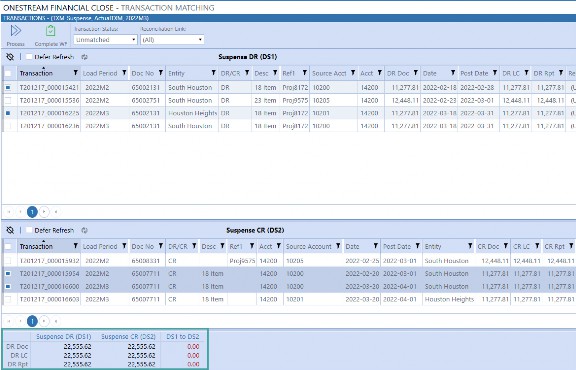Go to last page in Suspense DR pager
Viewport: 576px width, 370px height.
pos(56,212)
